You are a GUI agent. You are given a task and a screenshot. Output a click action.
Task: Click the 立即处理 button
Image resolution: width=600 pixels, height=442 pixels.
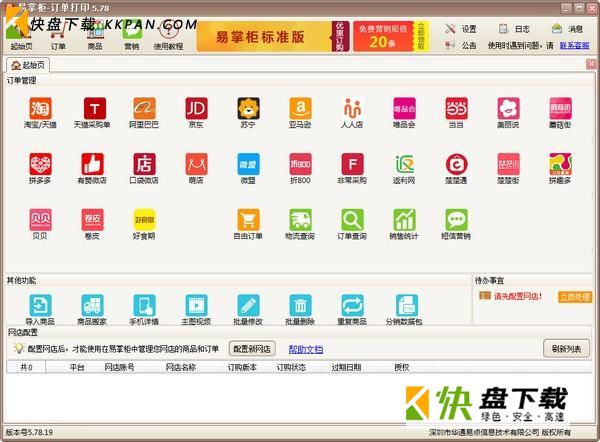coord(574,297)
